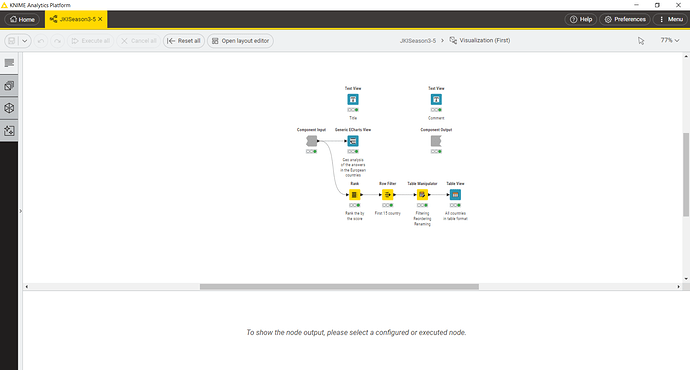Select the Component Input node

click(312, 141)
